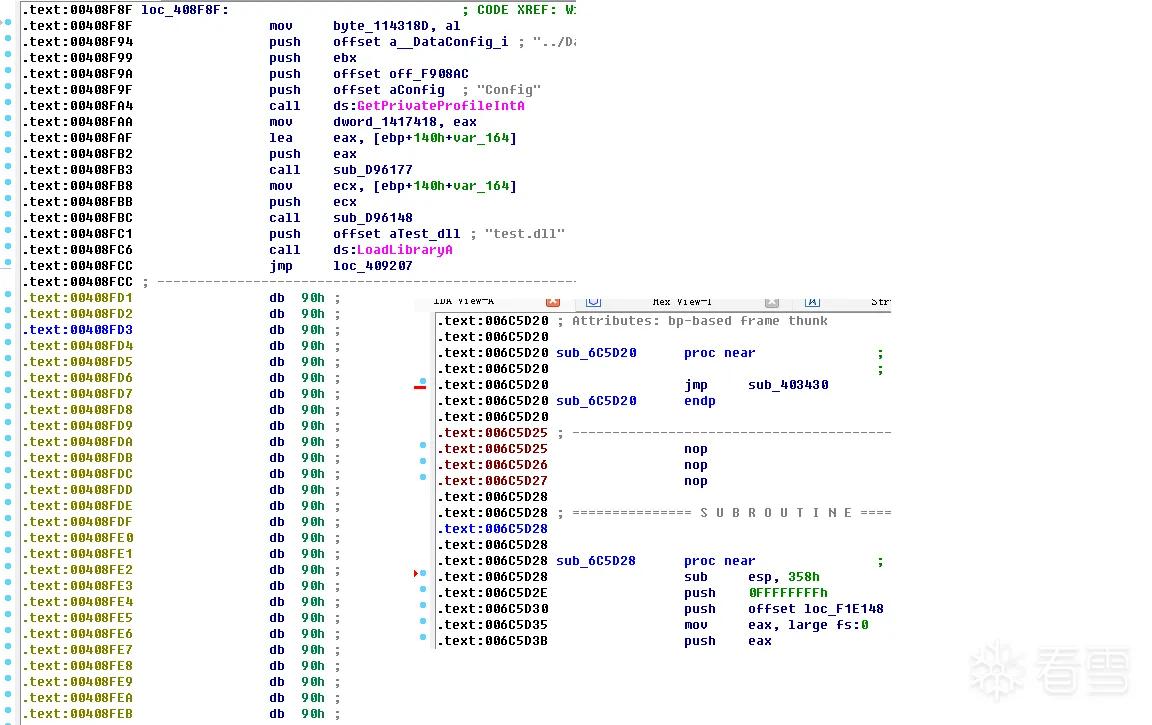Image resolution: width=1152 pixels, height=725 pixels.
Task: Select offset loc_F1E148 operand
Action: click(816, 609)
